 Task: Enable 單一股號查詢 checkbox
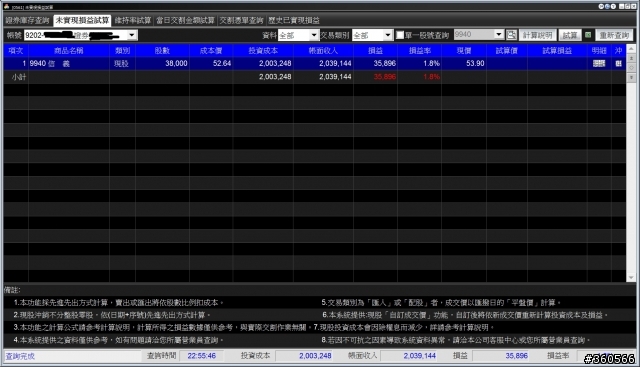pyautogui.click(x=400, y=35)
